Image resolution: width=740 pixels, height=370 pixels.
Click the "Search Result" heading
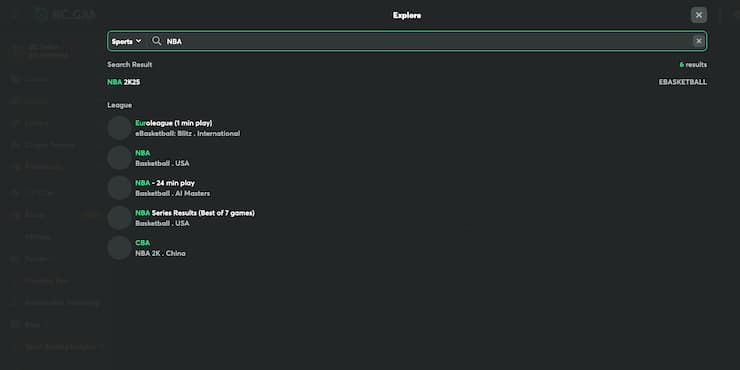pyautogui.click(x=130, y=65)
